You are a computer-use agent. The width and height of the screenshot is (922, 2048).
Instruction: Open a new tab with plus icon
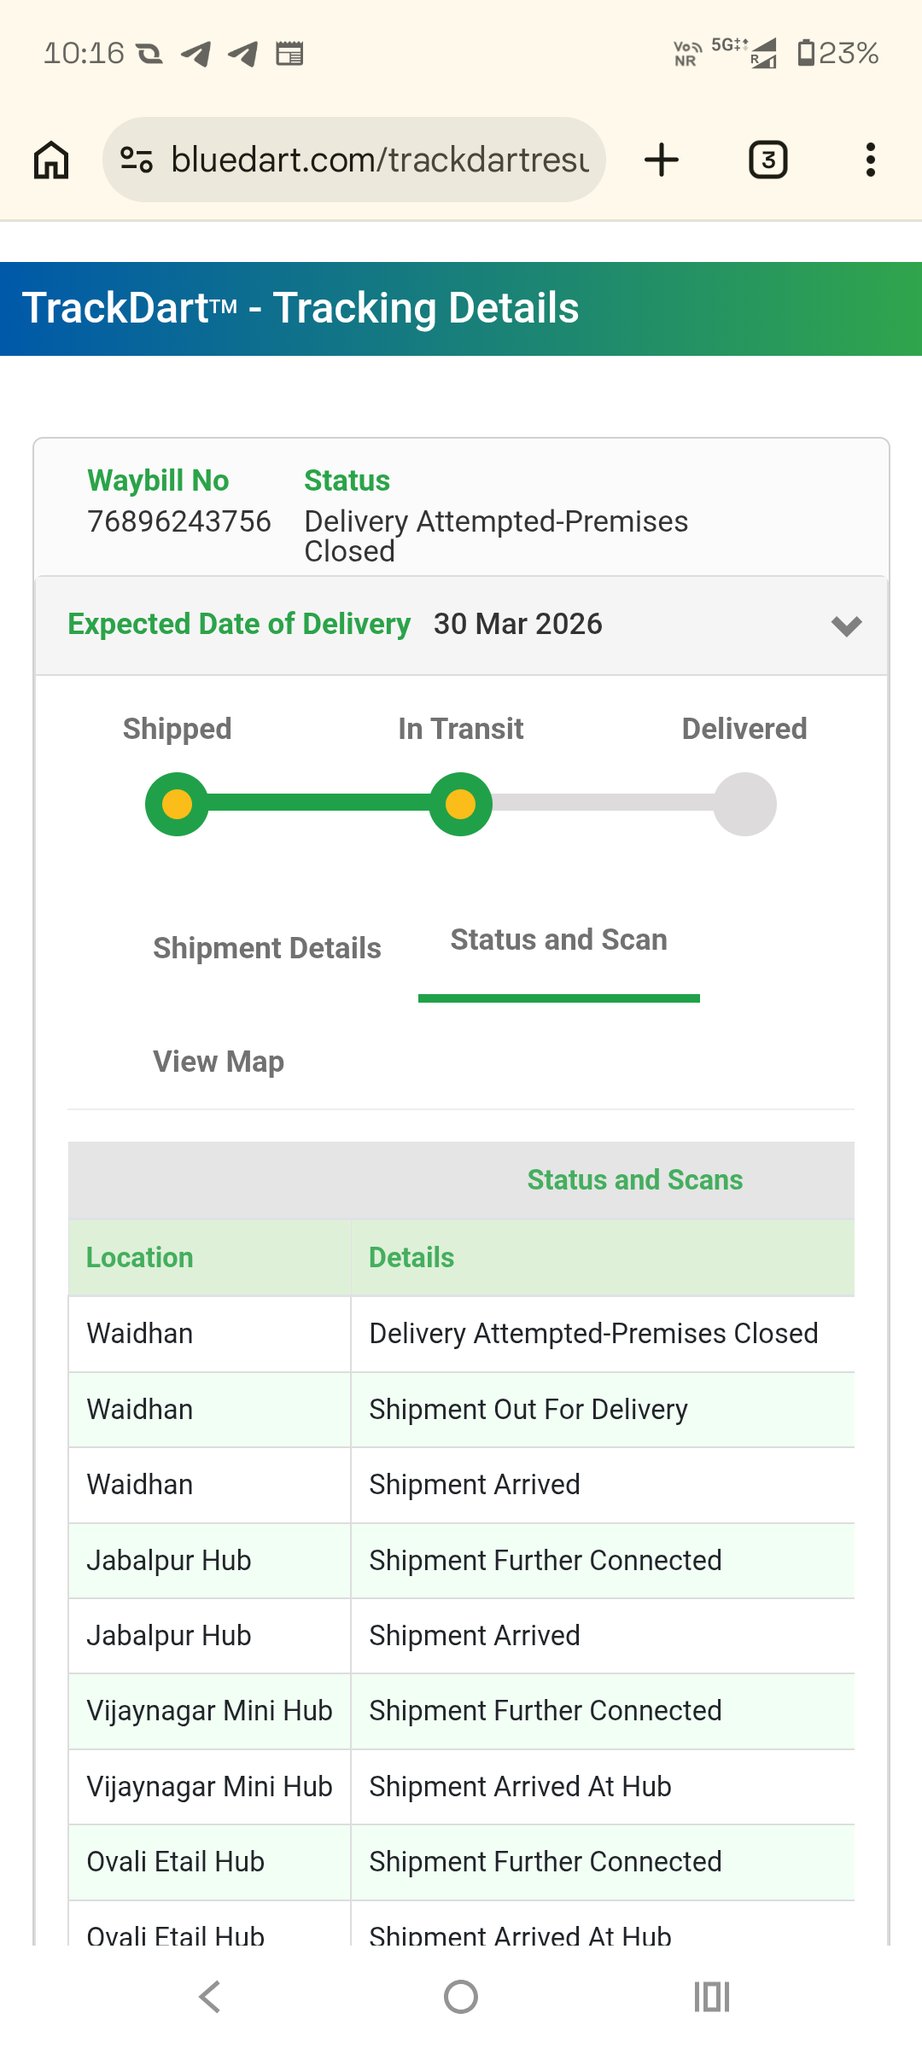coord(661,160)
